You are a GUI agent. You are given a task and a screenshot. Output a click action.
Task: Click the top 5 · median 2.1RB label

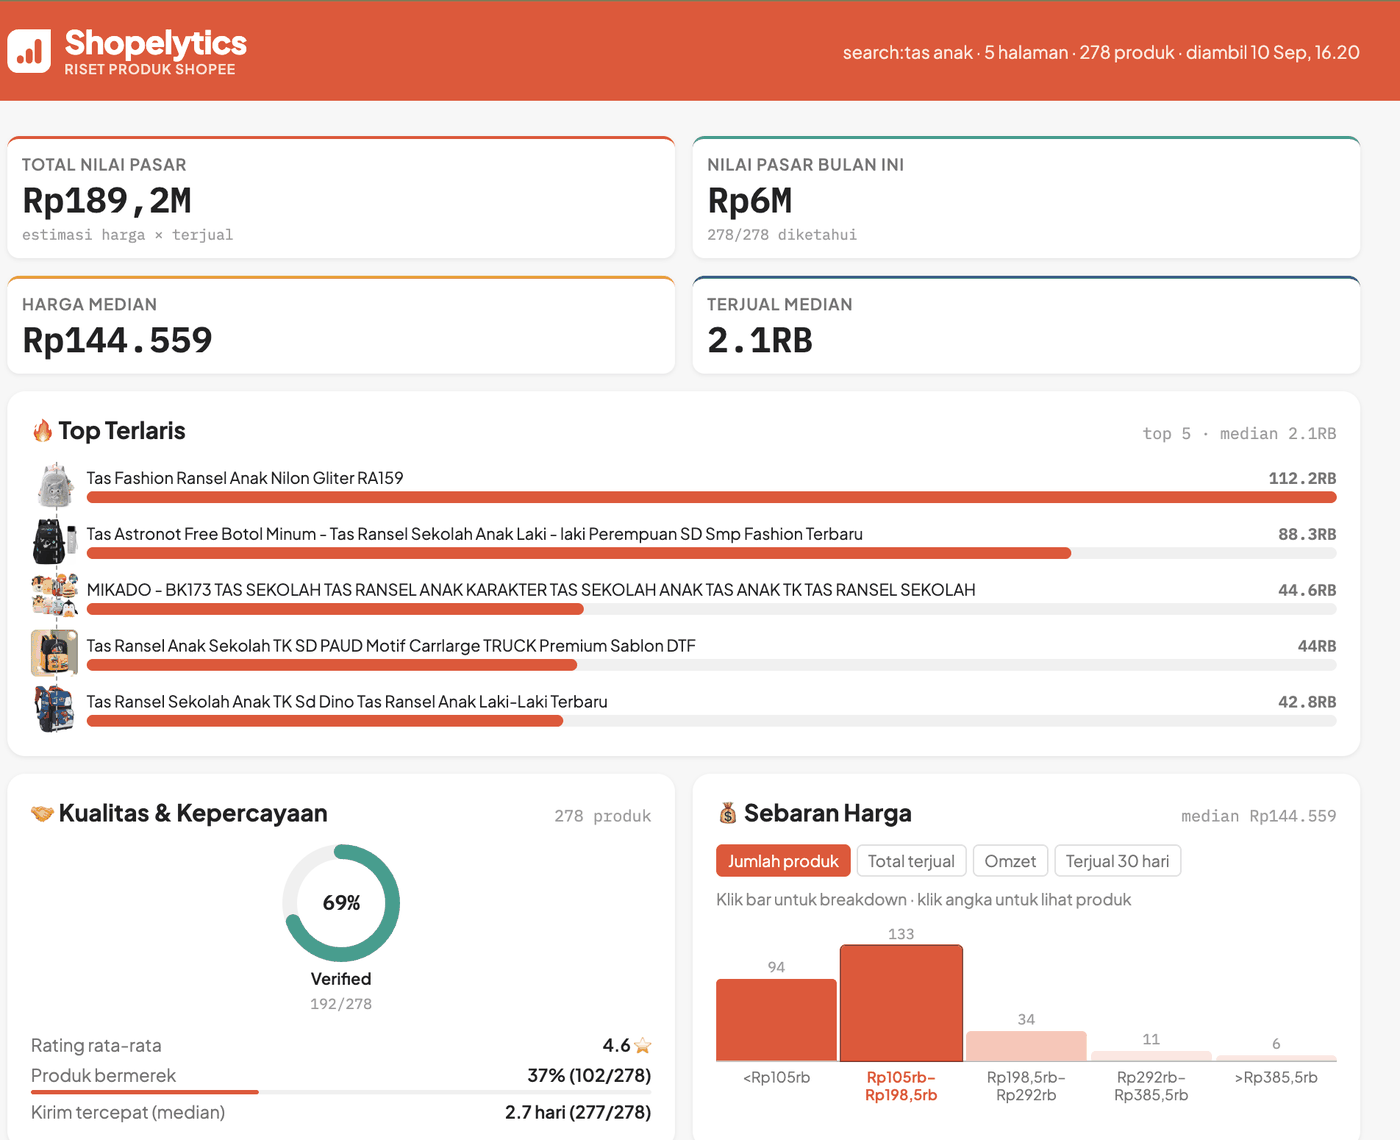pos(1239,433)
